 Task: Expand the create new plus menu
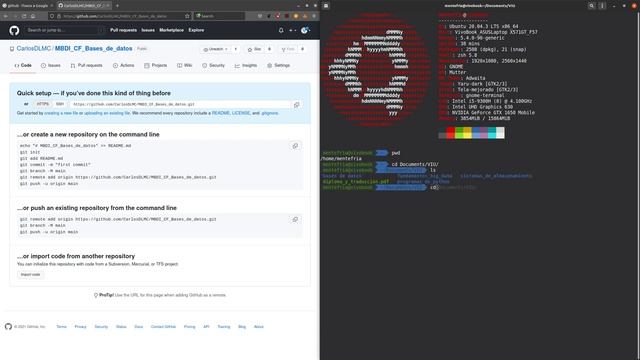click(x=292, y=30)
